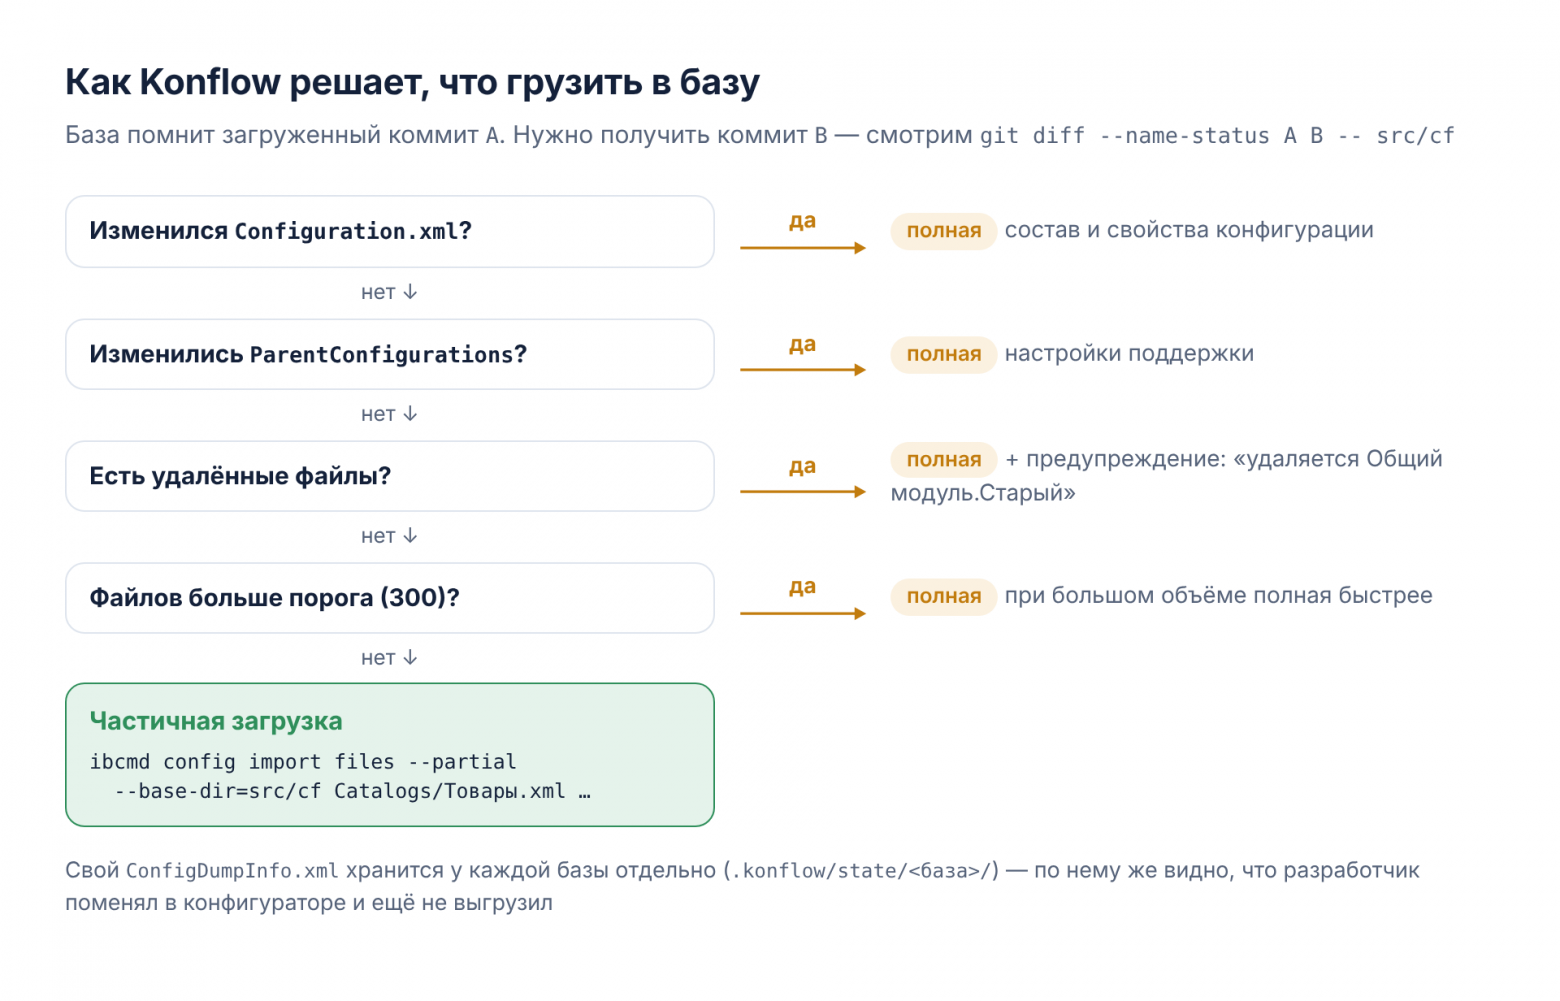Select the "git diff --name-status A B -- src/cf" command

pyautogui.click(x=1217, y=136)
